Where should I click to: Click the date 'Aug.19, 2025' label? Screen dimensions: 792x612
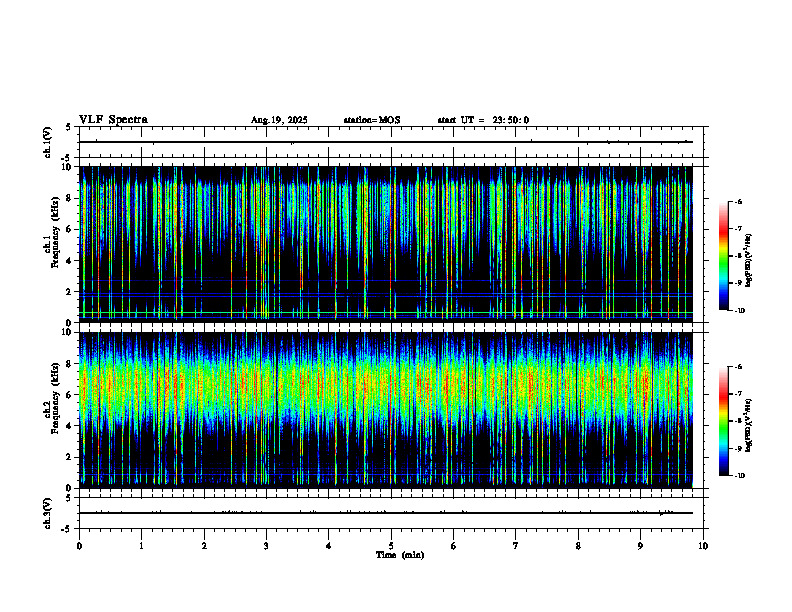pyautogui.click(x=279, y=120)
